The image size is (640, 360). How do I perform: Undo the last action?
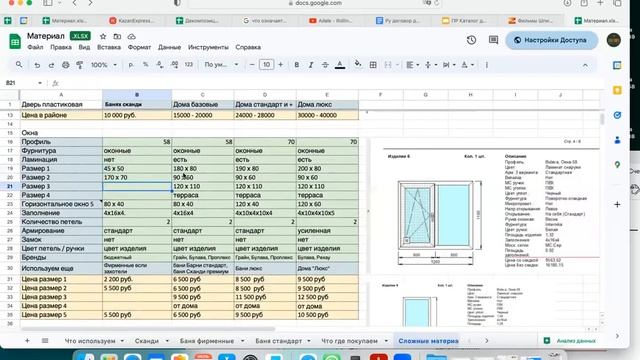[x=37, y=65]
